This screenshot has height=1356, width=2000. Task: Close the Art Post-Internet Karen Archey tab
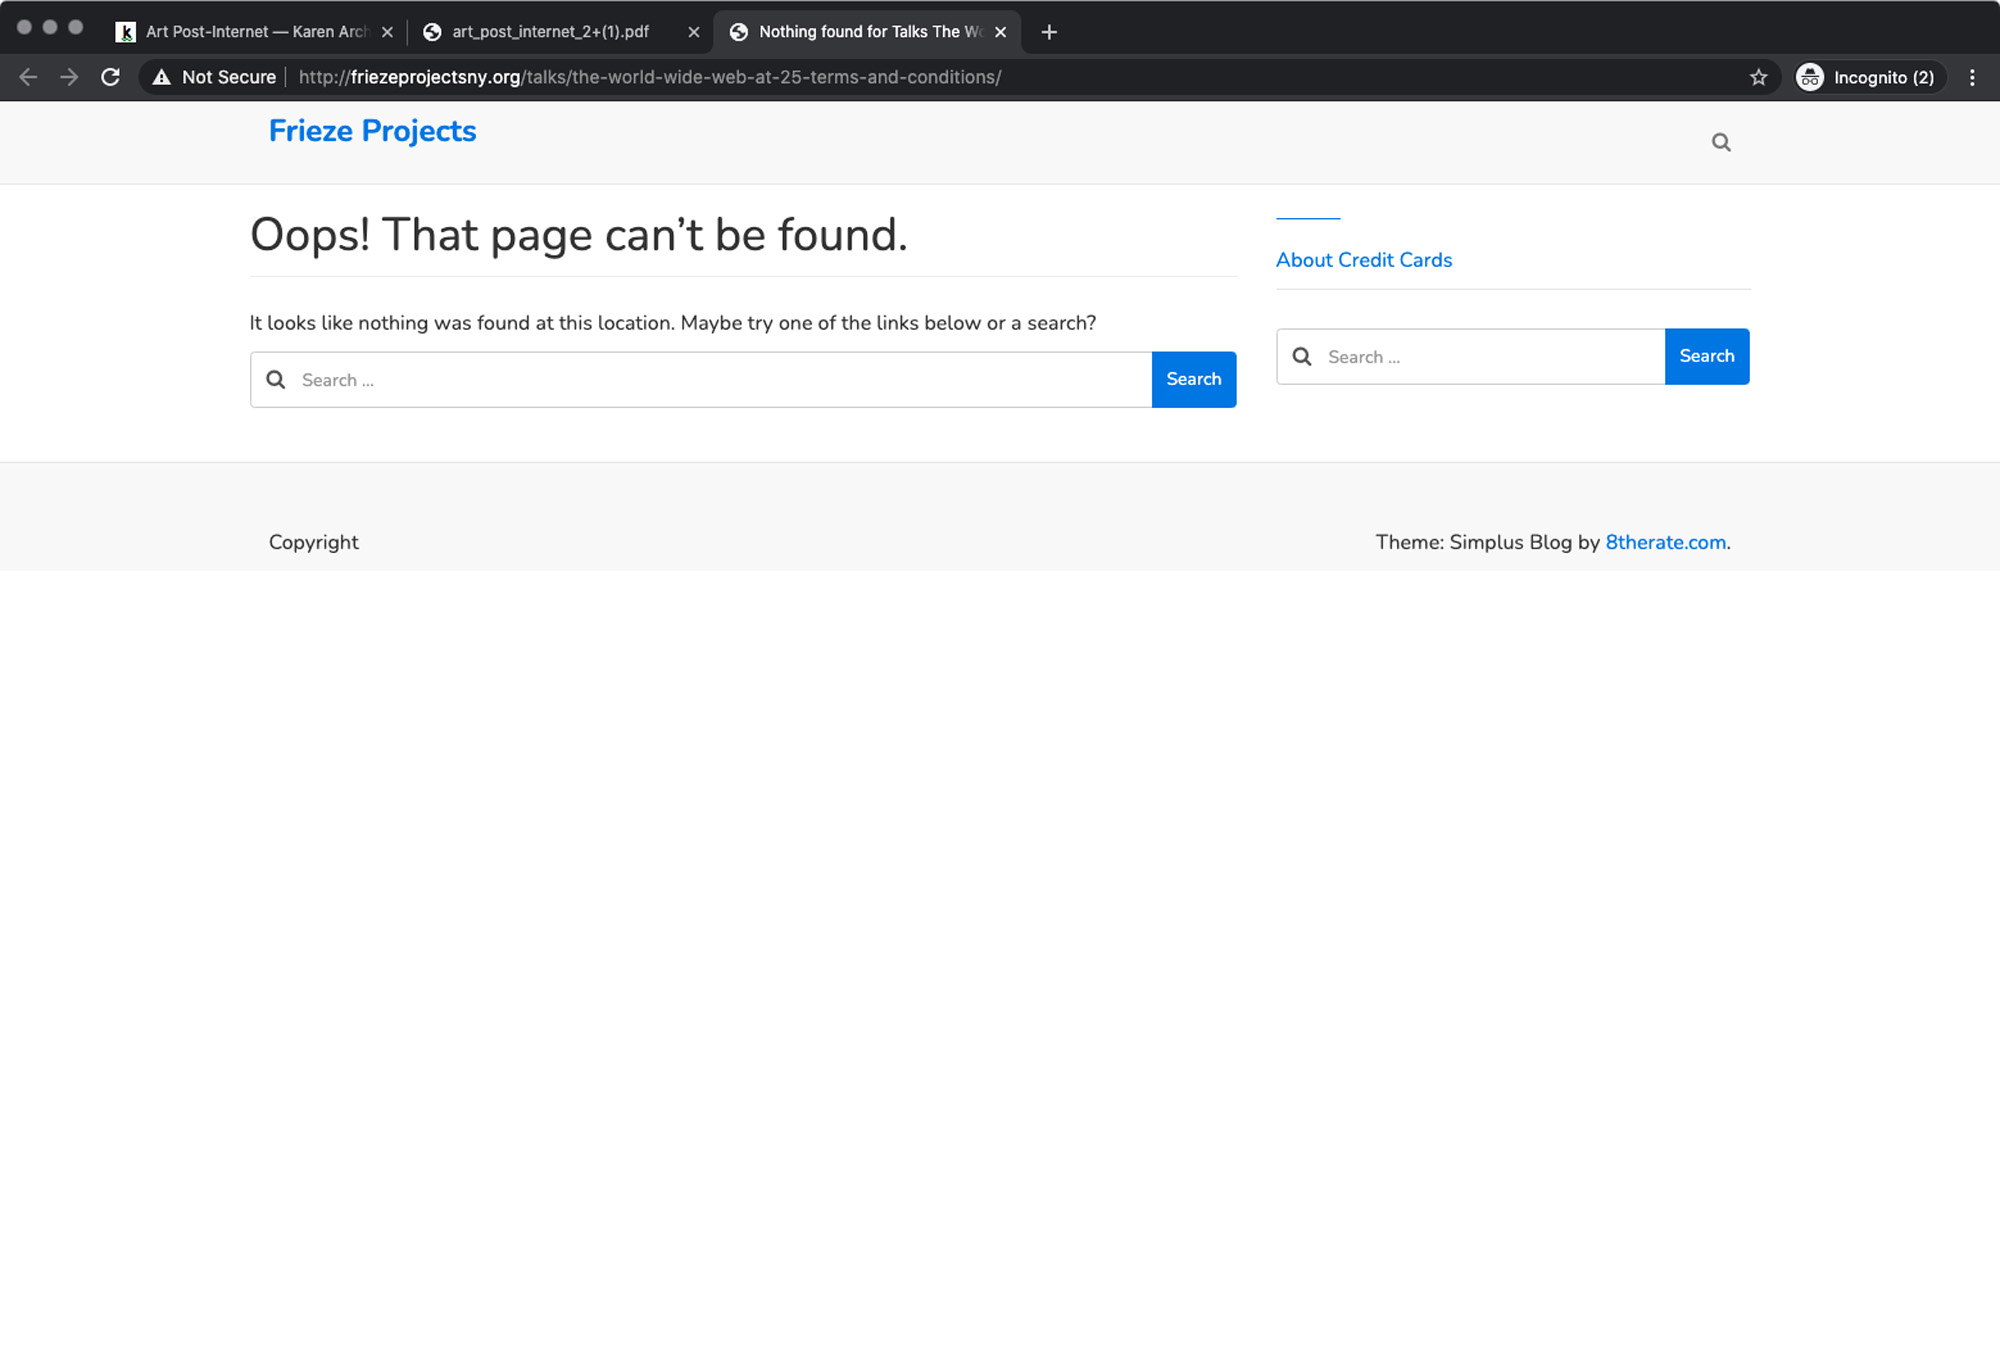point(388,32)
